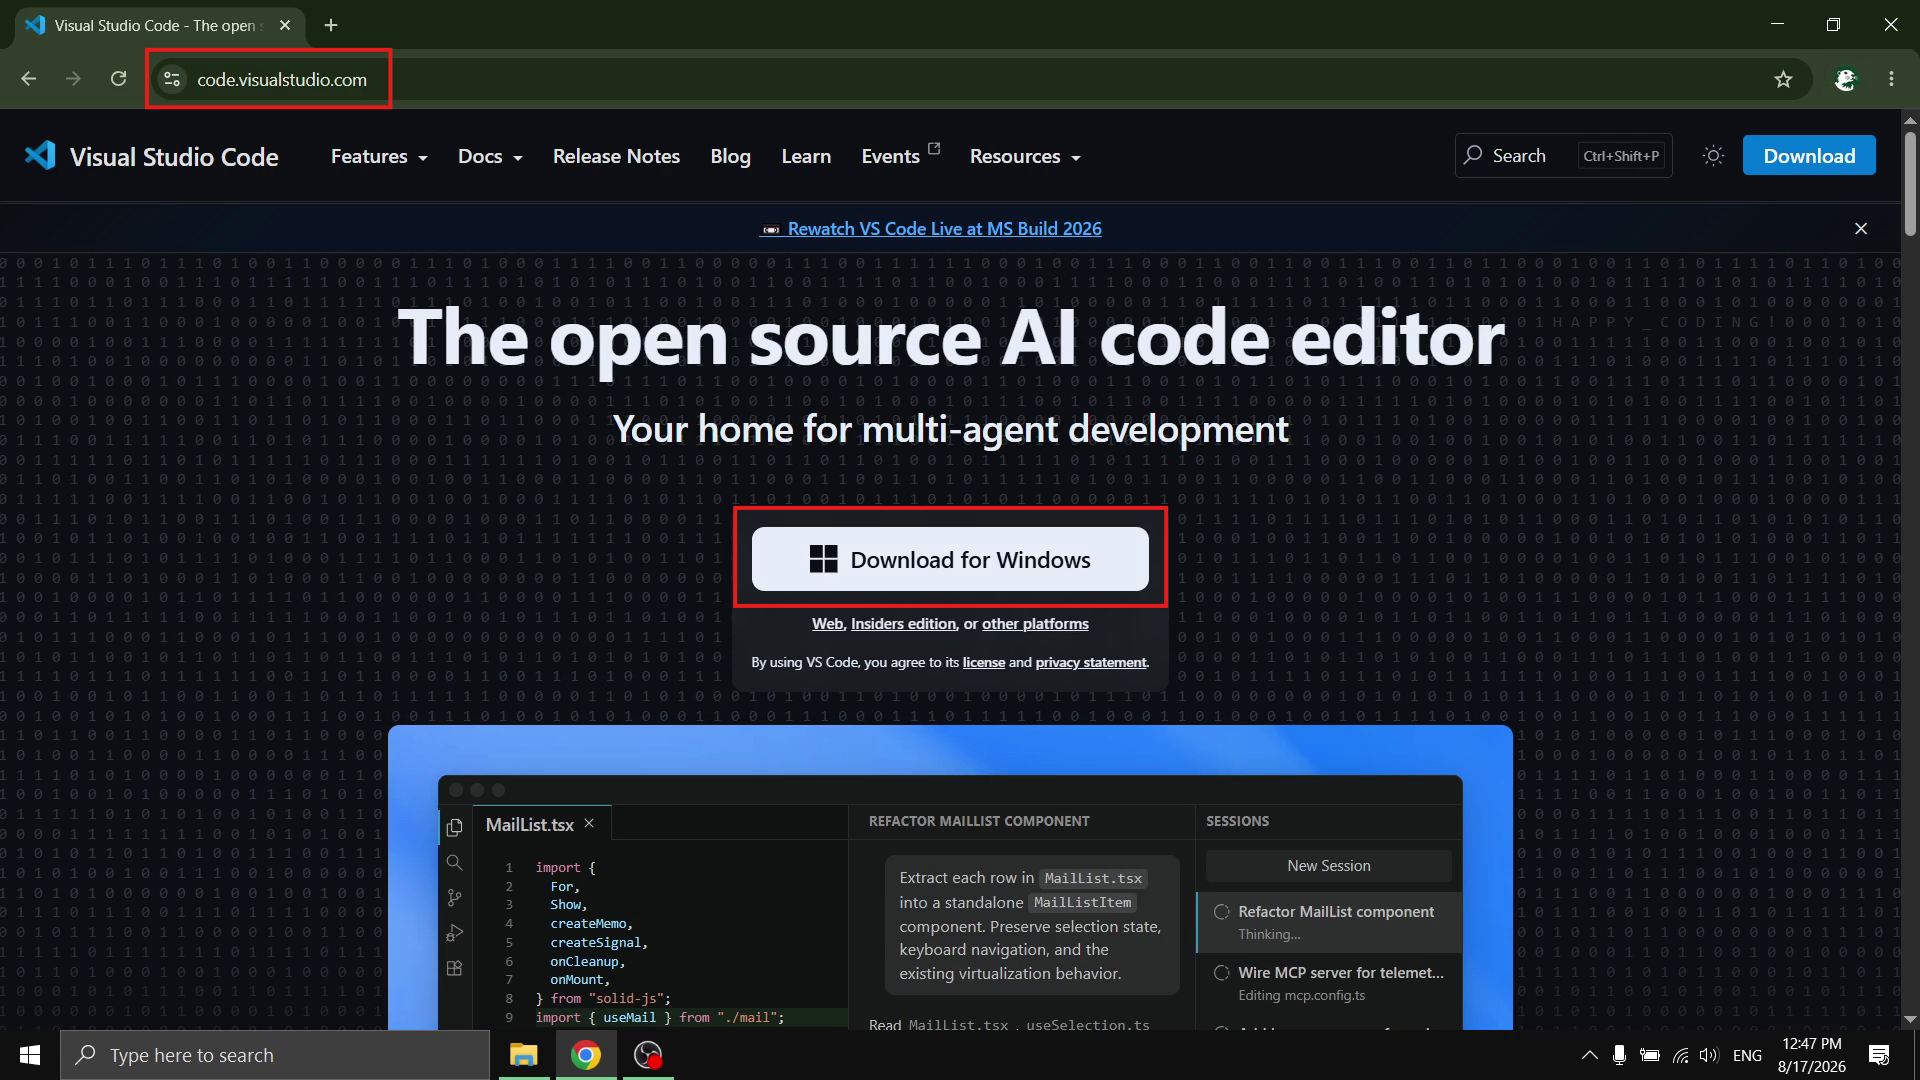Open the privacy statement link
1920x1080 pixels.
pyautogui.click(x=1090, y=663)
